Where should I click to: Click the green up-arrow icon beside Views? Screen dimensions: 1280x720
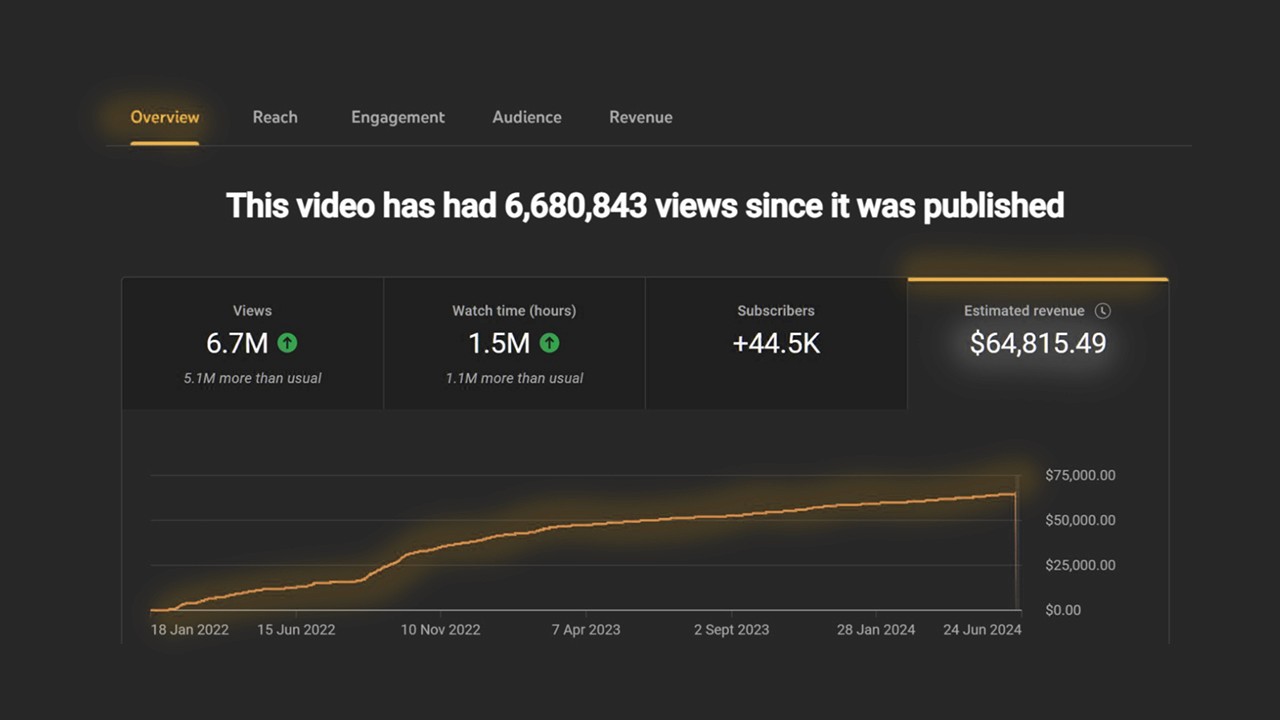click(287, 343)
